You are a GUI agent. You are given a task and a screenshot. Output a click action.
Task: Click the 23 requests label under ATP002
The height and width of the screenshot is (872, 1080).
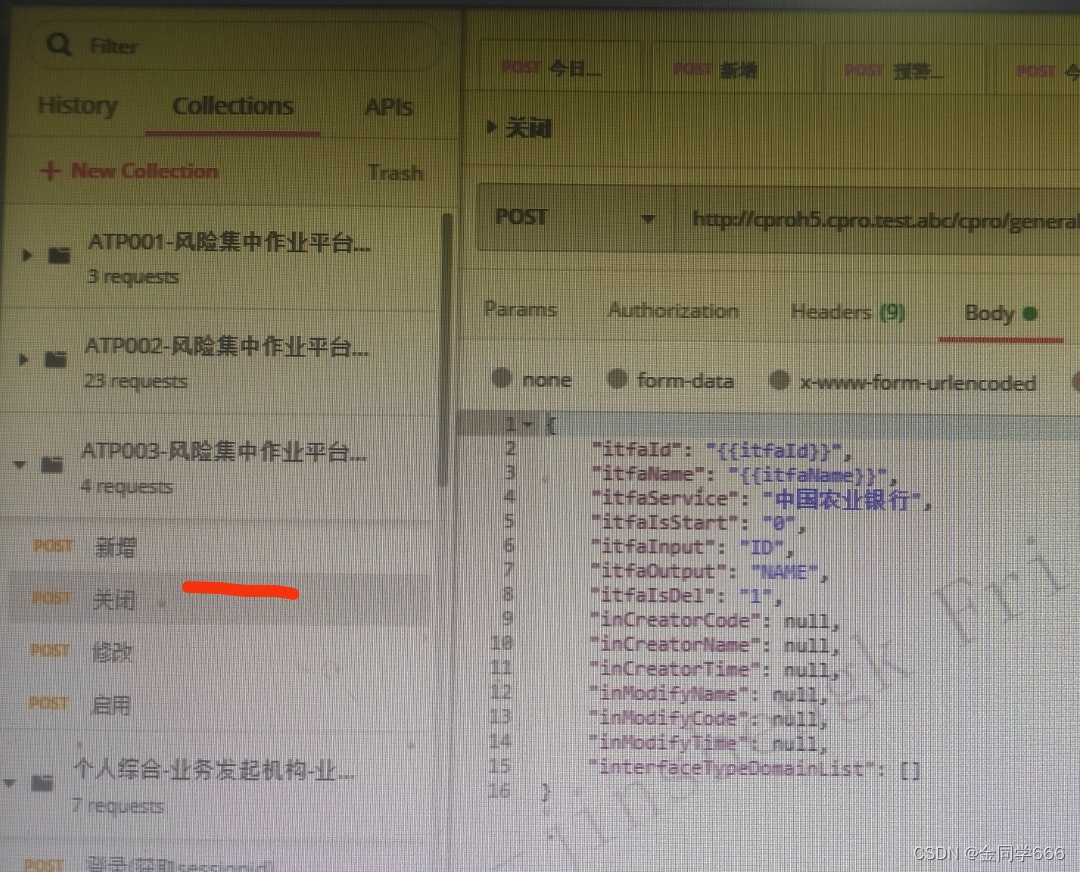pyautogui.click(x=135, y=381)
